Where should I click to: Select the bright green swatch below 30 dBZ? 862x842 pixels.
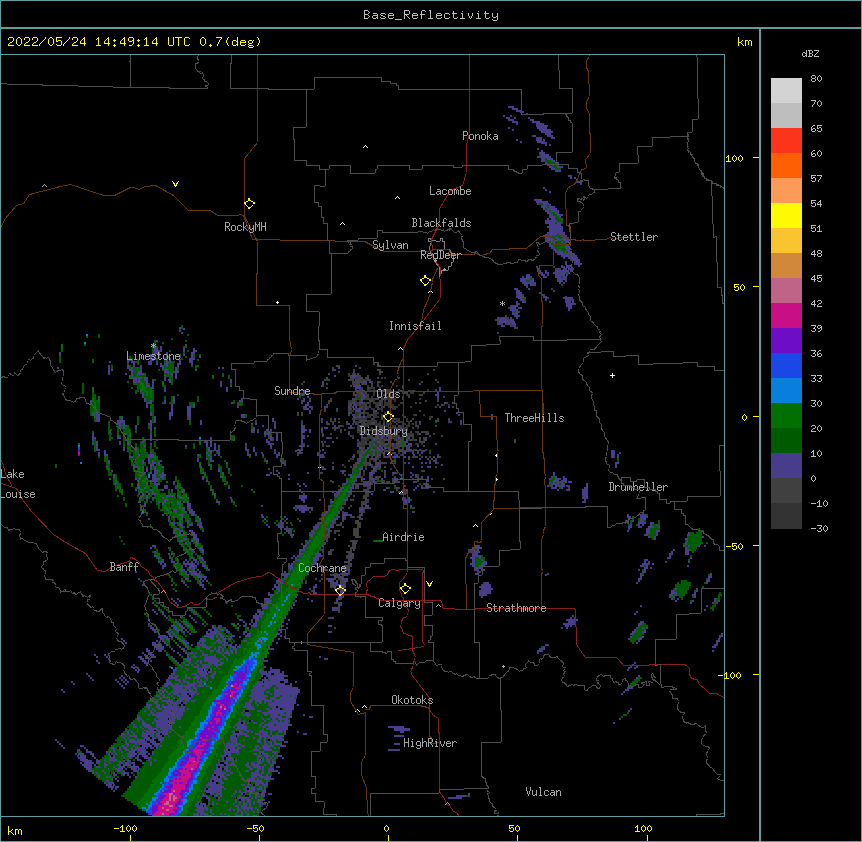click(x=786, y=416)
